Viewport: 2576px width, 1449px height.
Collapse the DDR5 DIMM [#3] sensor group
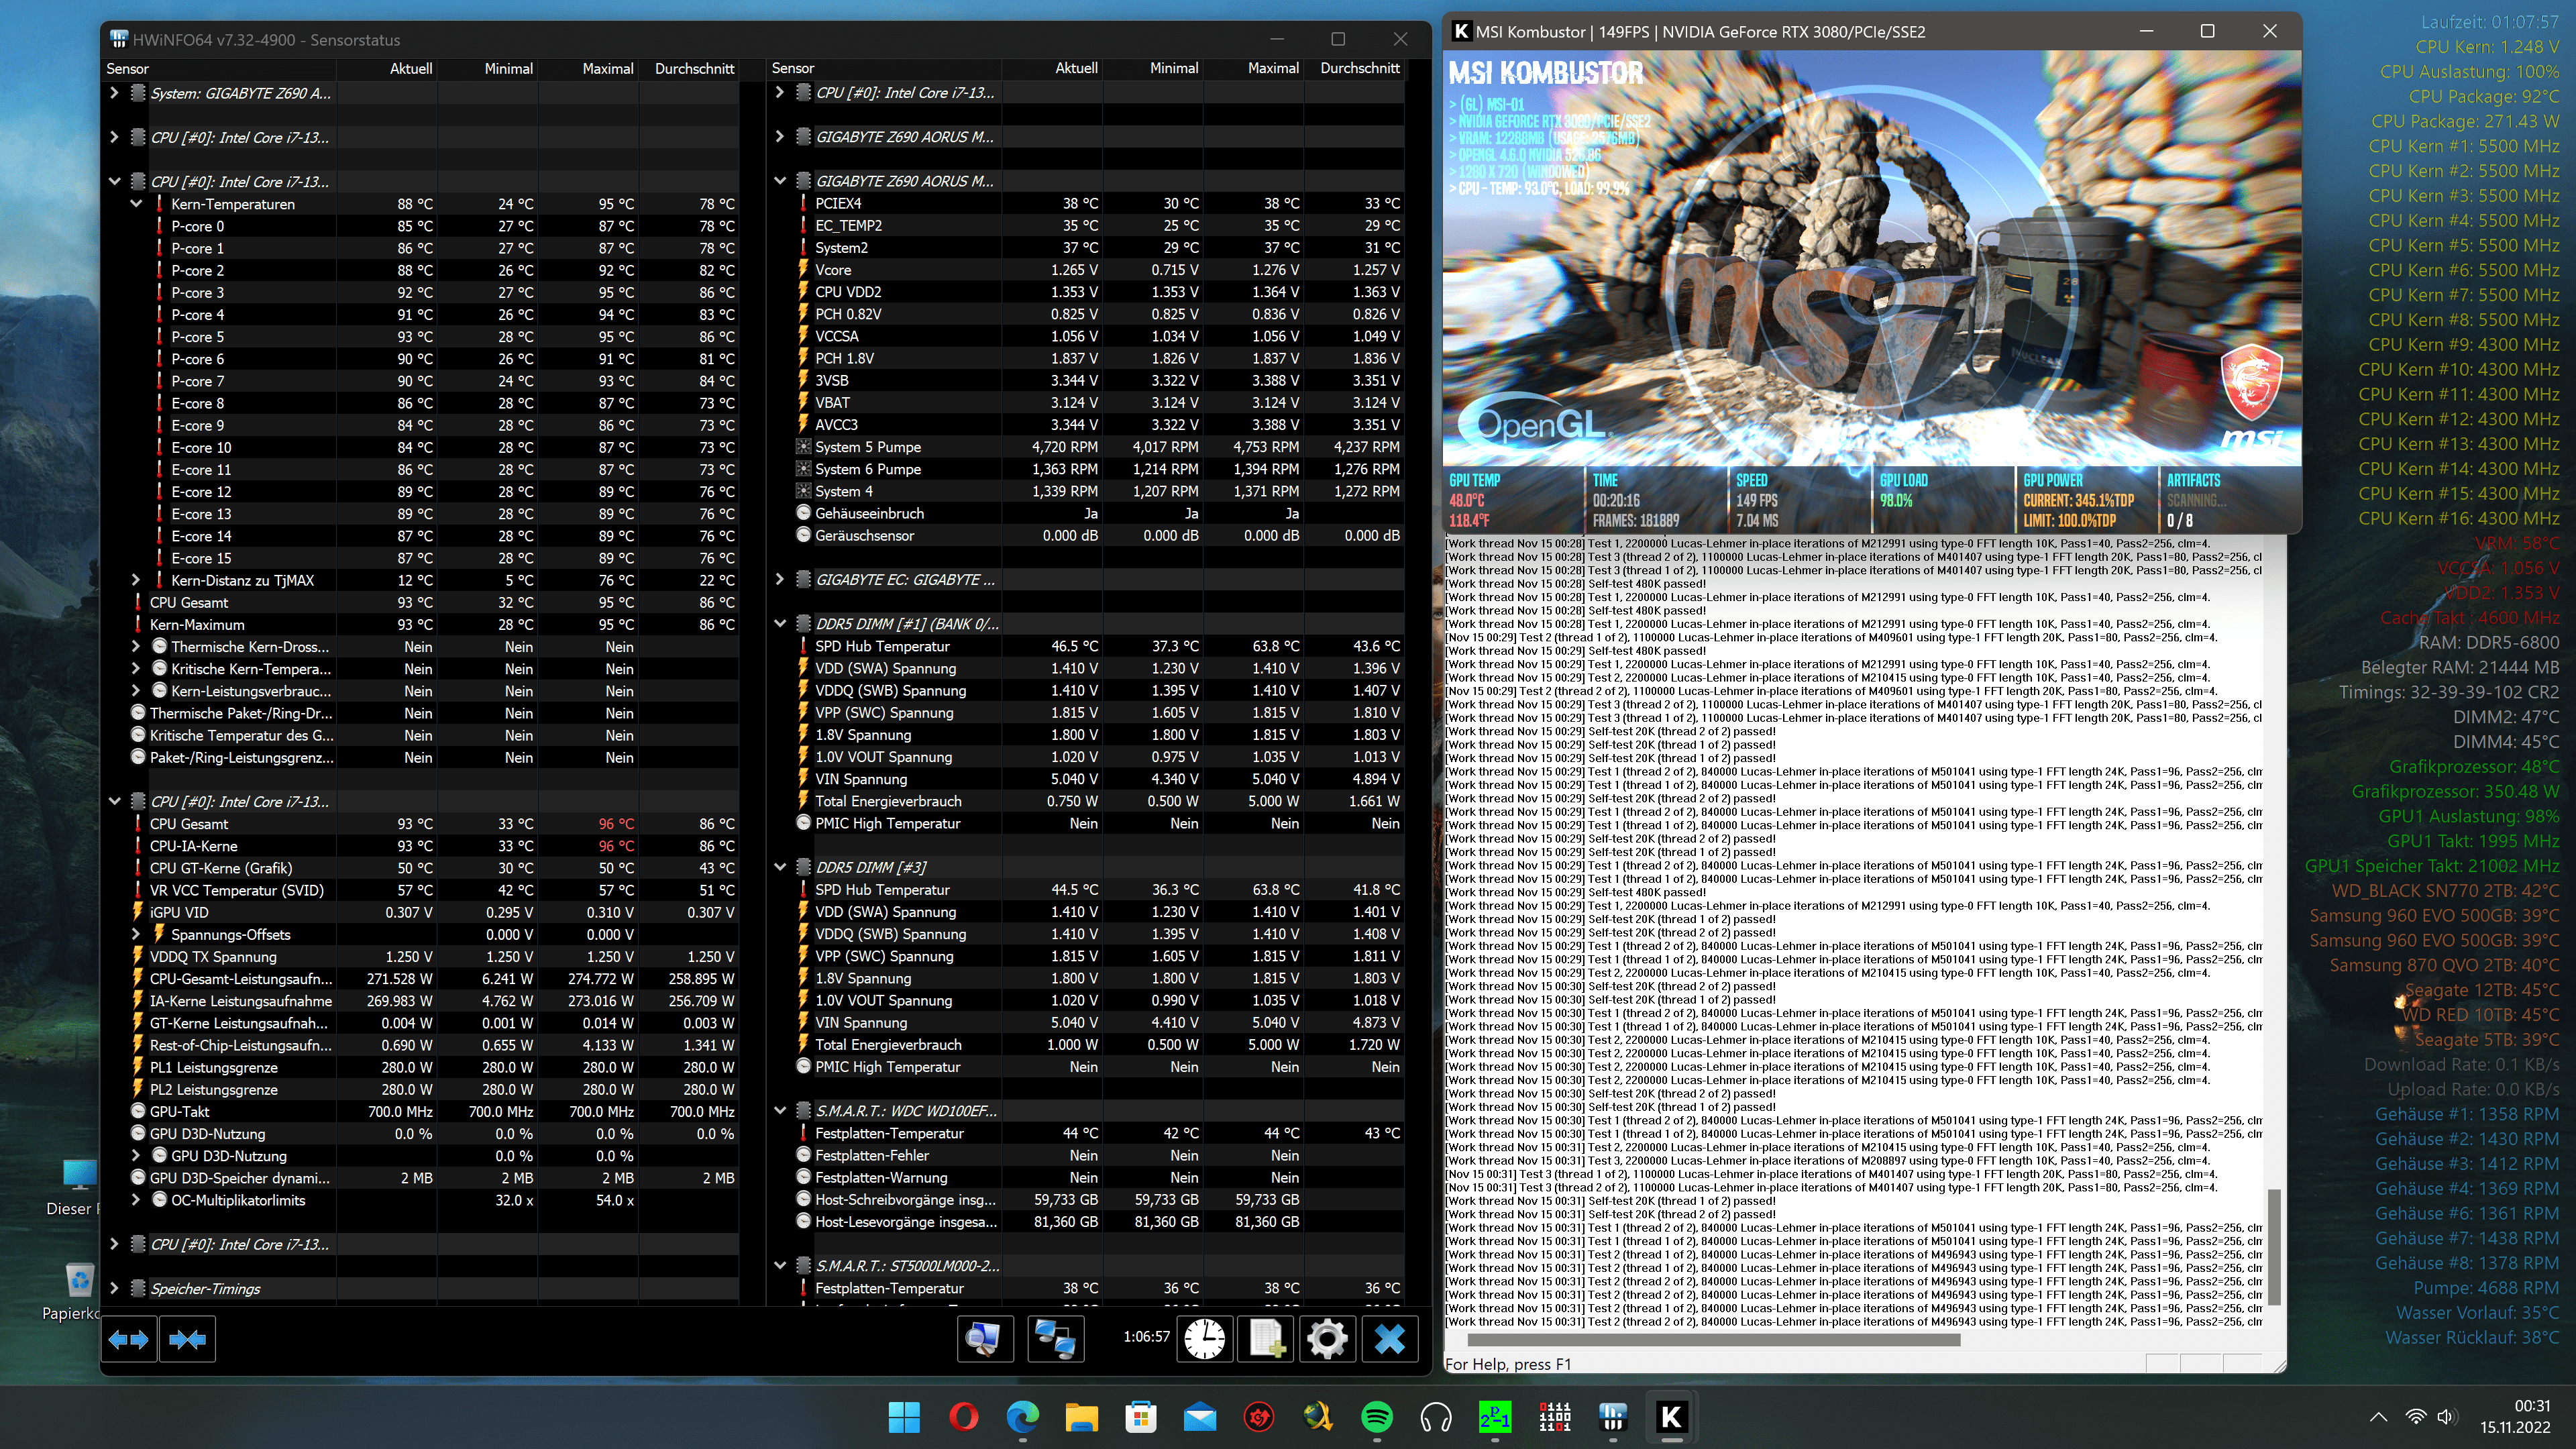pos(780,867)
